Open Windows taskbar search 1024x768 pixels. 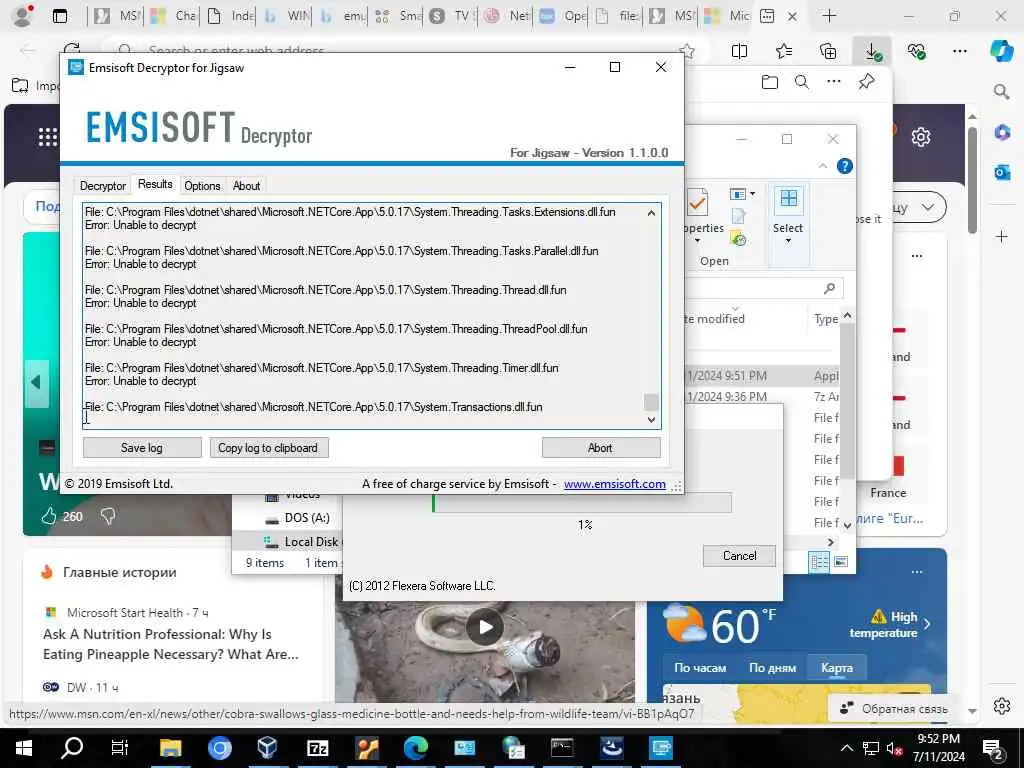72,748
